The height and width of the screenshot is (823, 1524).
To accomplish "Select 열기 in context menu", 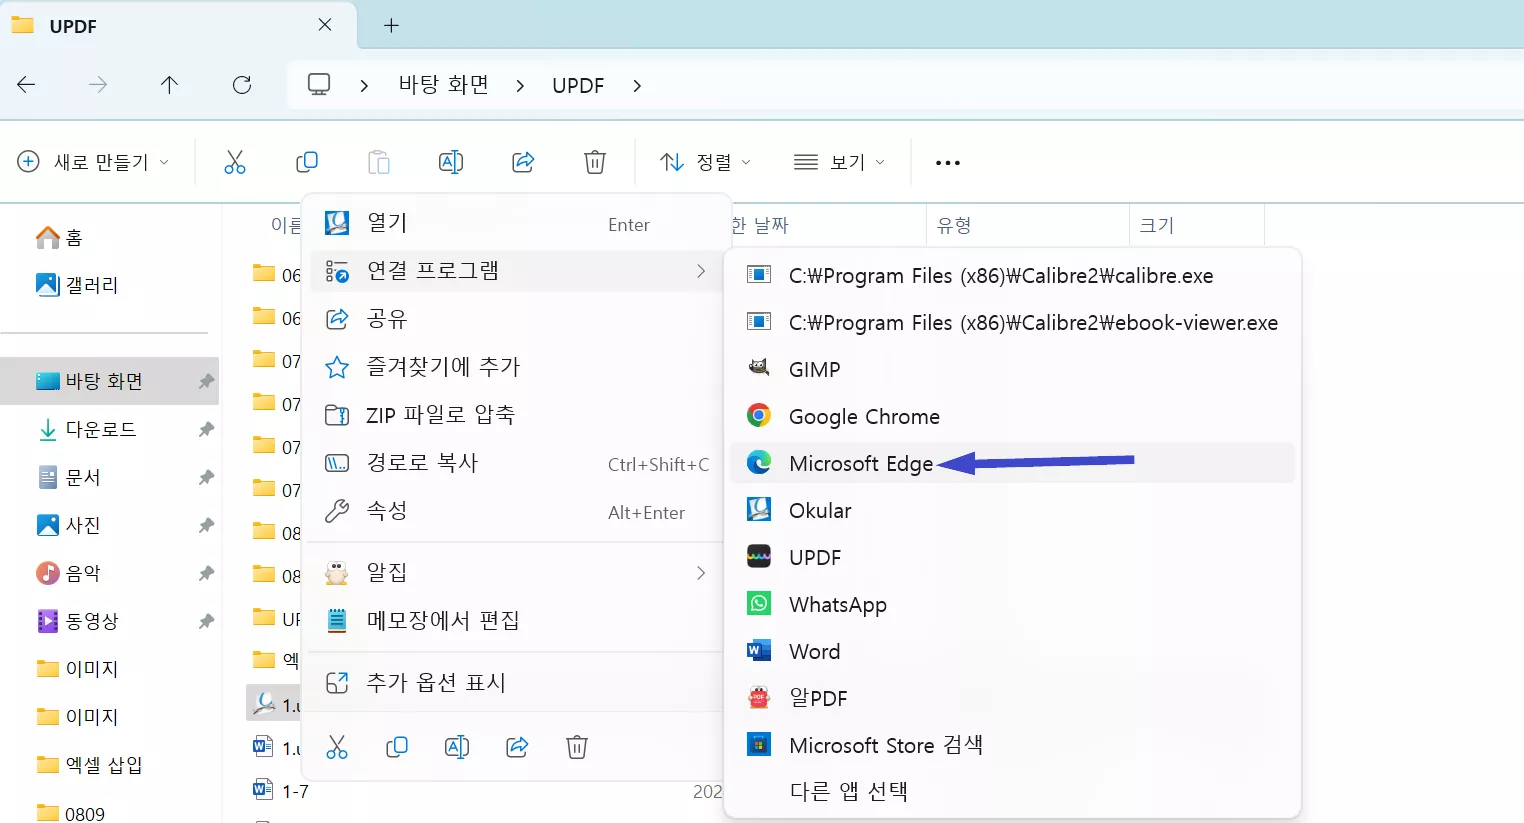I will pos(517,223).
